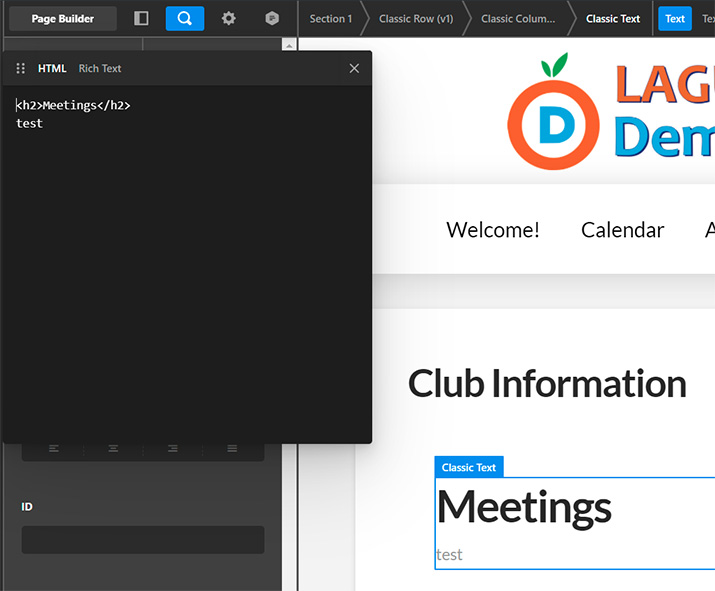Screen dimensions: 715x591
Task: Click the Page Builder button
Action: click(x=63, y=18)
